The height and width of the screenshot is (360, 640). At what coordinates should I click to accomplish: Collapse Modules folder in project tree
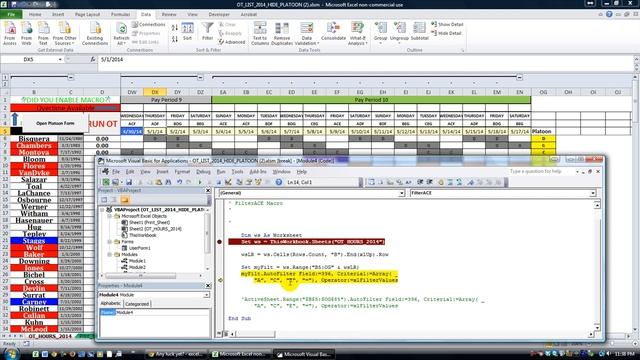(110, 254)
